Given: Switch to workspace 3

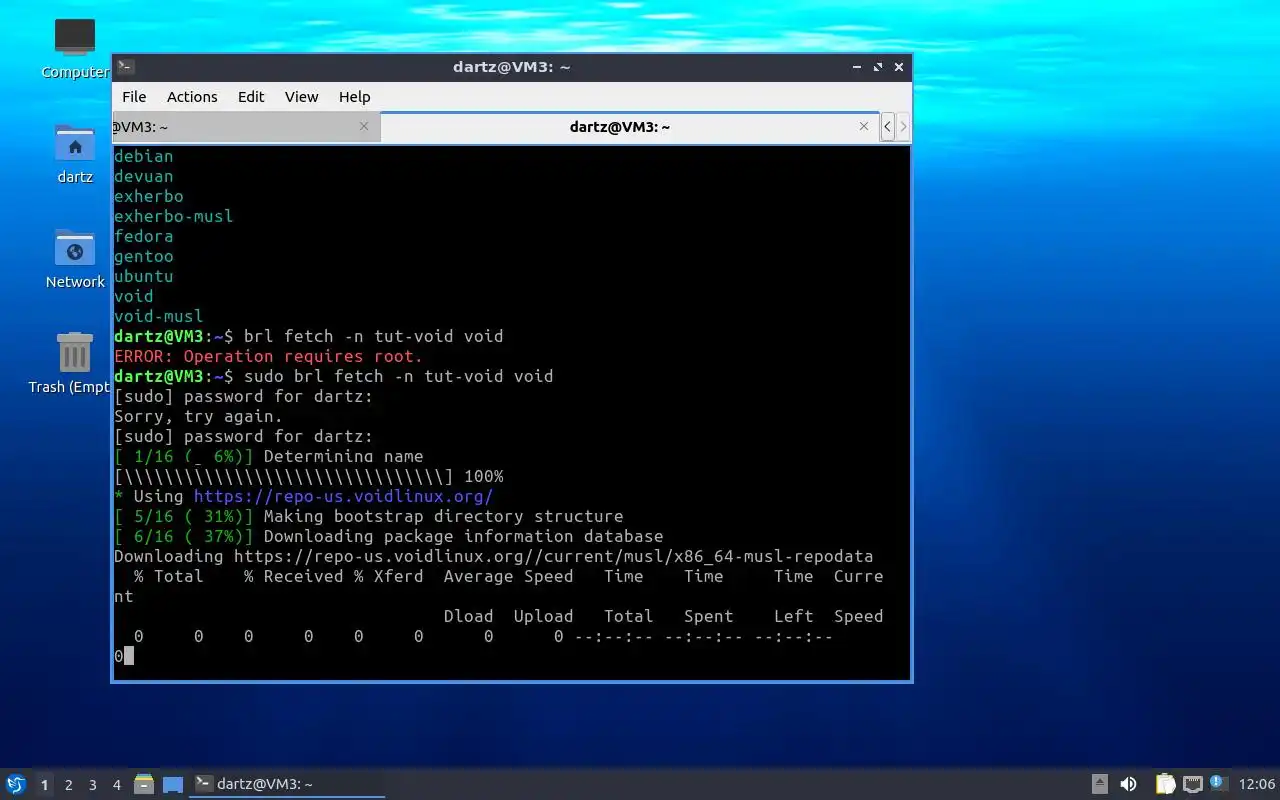Looking at the screenshot, I should [92, 785].
